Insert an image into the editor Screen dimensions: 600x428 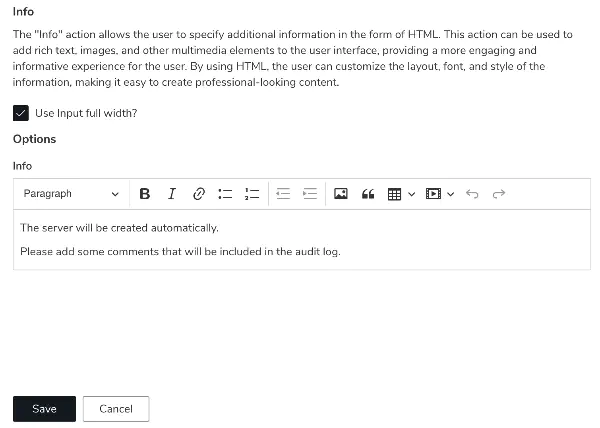[341, 194]
